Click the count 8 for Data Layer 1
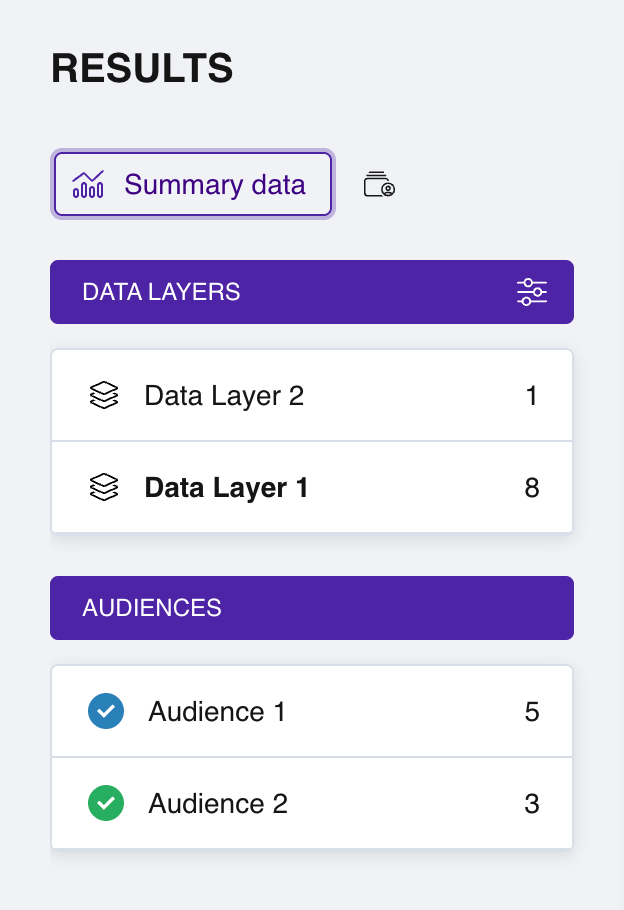Screen dimensions: 624x910 (x=532, y=488)
